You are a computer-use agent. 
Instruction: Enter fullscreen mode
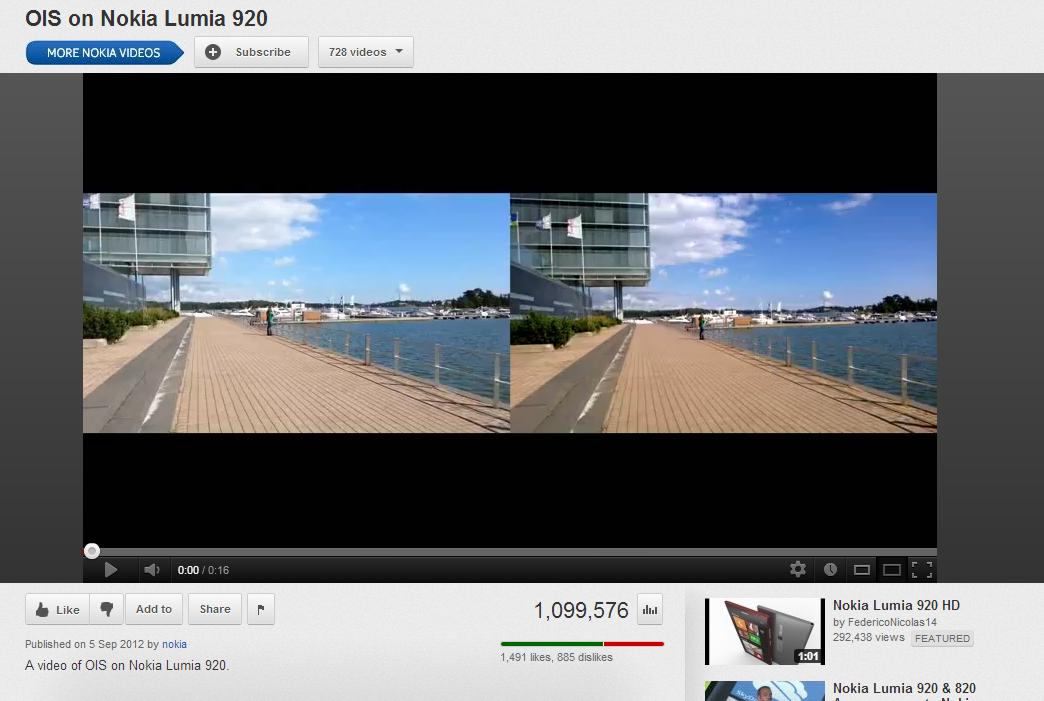click(x=922, y=570)
